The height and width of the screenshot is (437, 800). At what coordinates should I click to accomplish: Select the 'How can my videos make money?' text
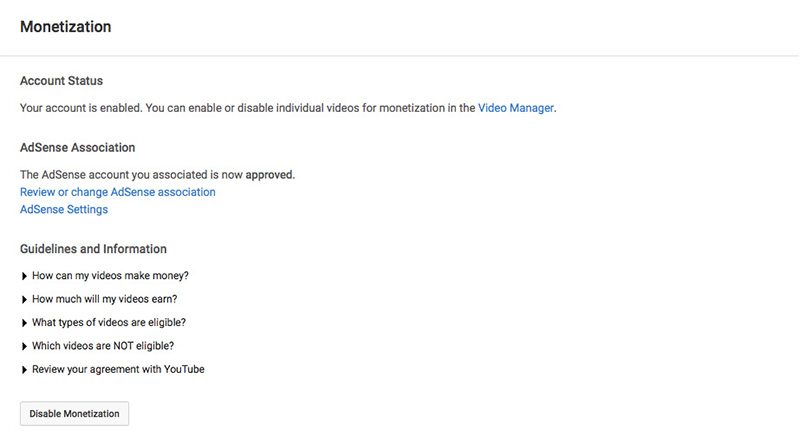[x=111, y=275]
